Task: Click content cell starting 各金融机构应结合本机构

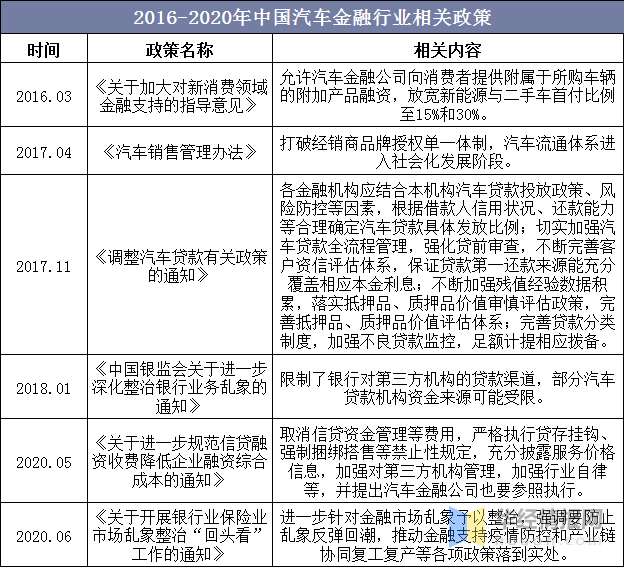Action: [448, 265]
